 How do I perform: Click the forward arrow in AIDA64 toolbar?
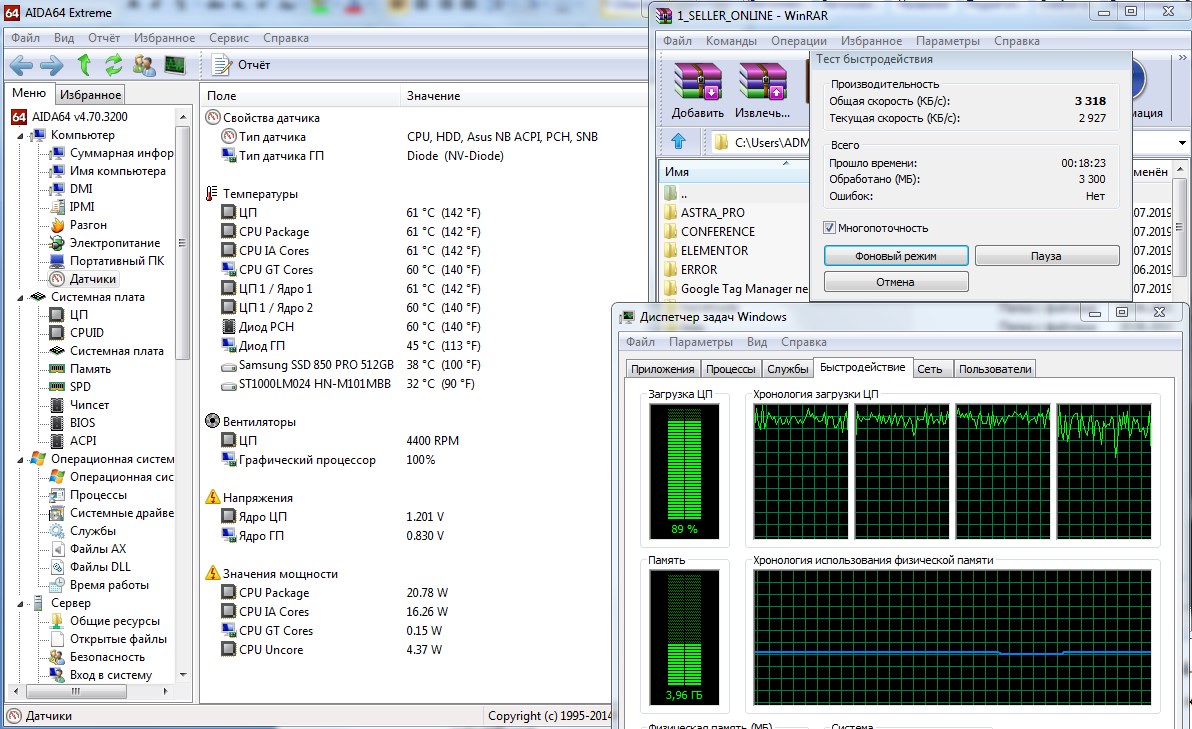pos(52,65)
